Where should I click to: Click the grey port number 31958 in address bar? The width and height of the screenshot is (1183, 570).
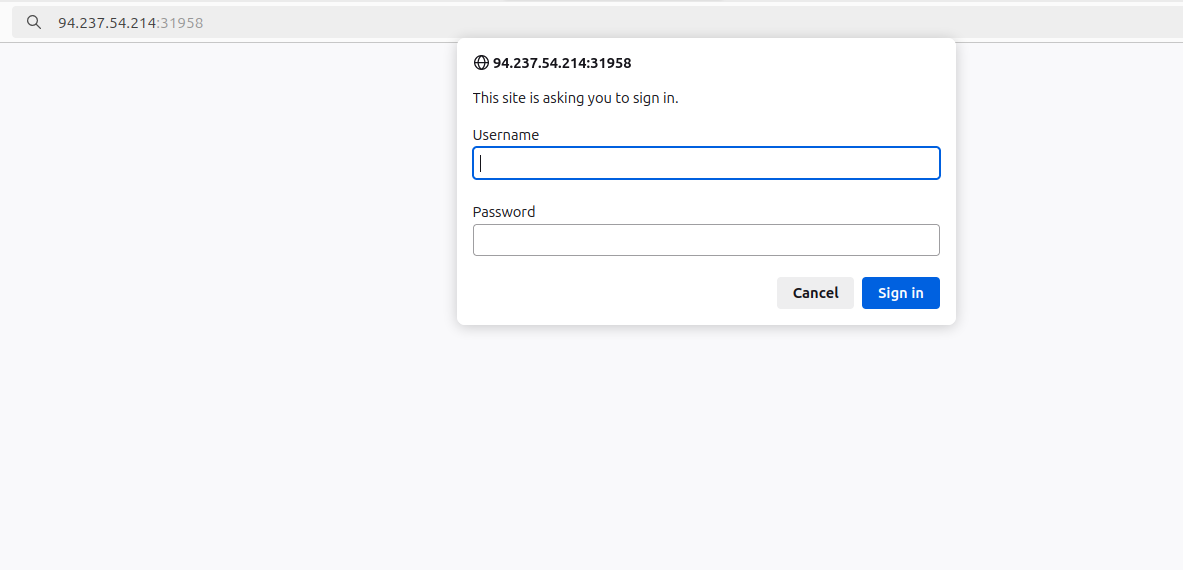point(182,22)
